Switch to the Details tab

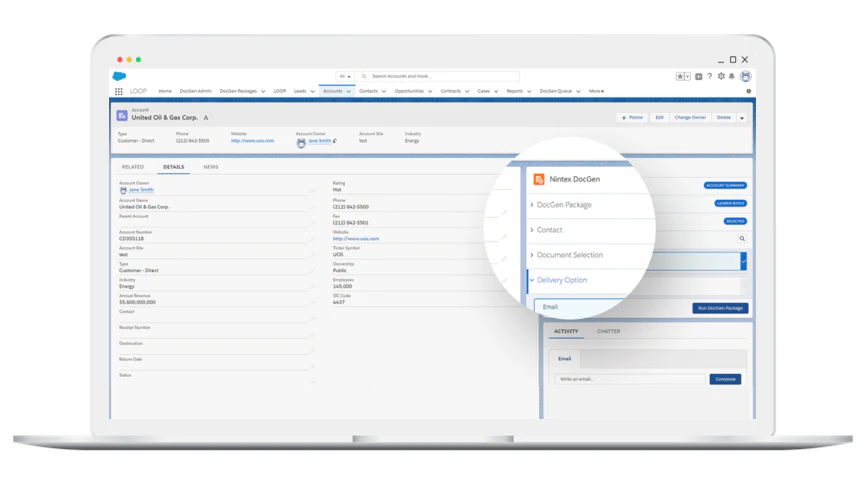click(173, 167)
